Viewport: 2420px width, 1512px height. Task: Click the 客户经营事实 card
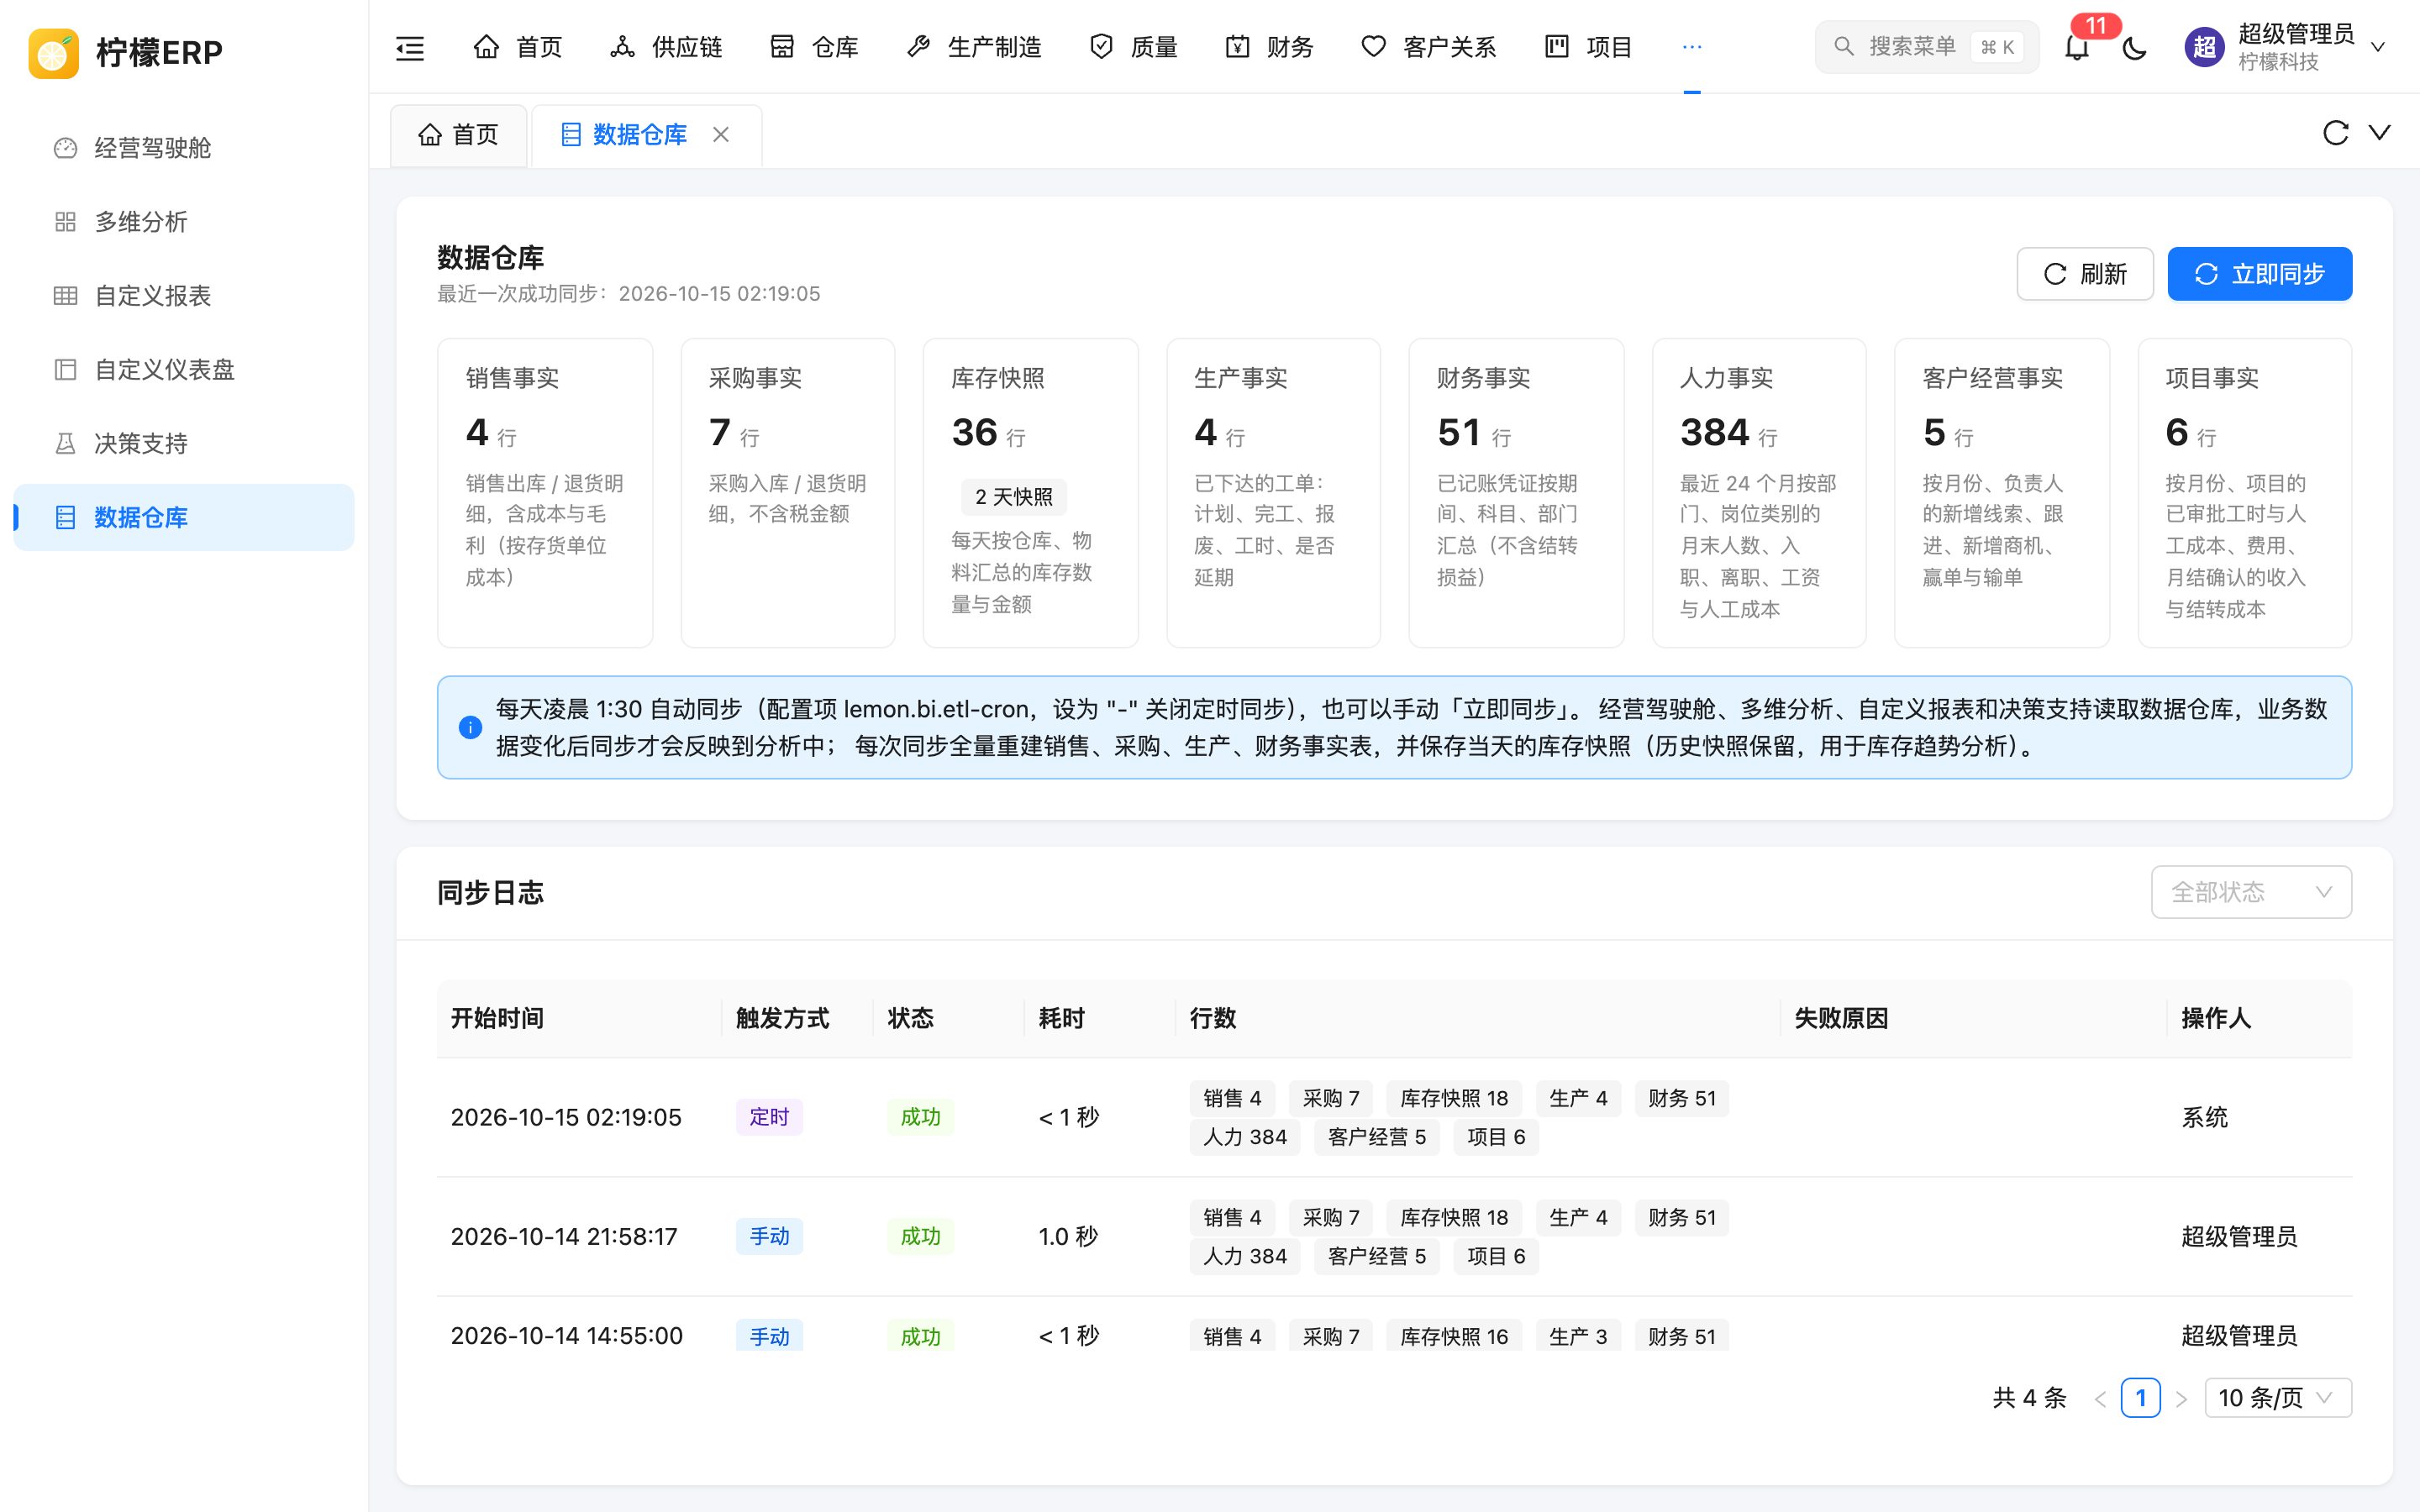click(2003, 493)
